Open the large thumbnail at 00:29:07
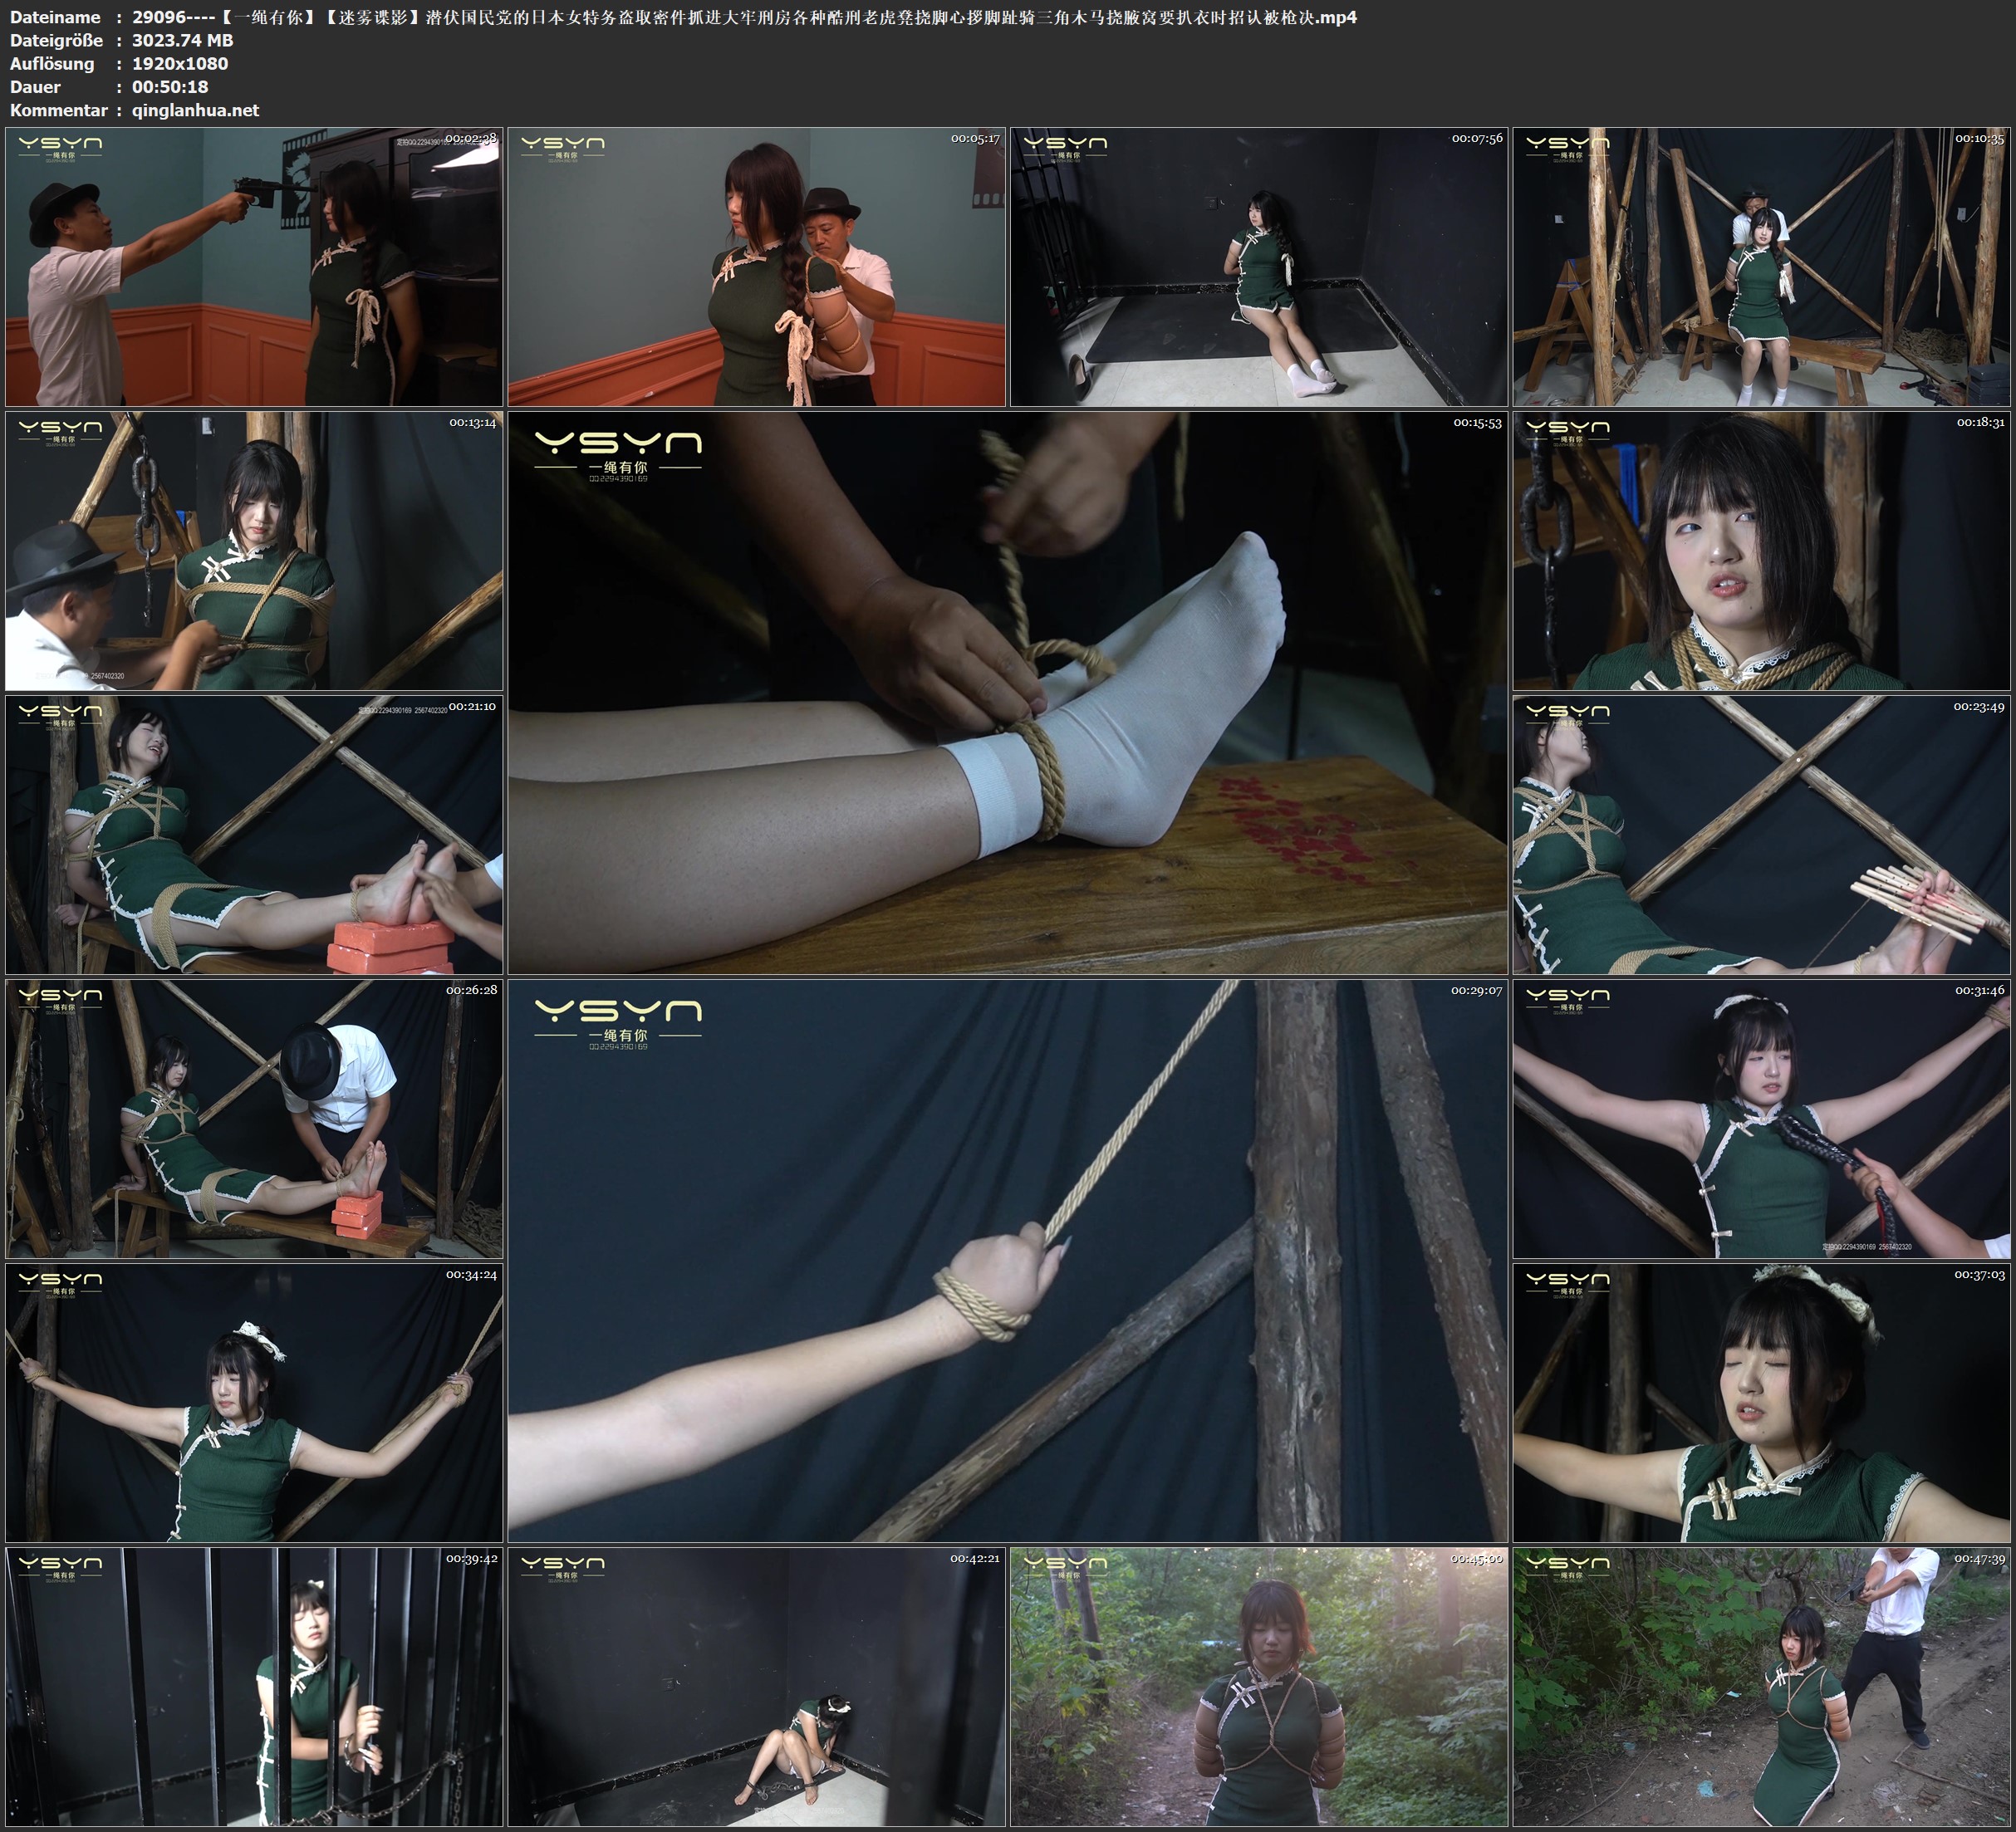The width and height of the screenshot is (2016, 1832). [1007, 1260]
